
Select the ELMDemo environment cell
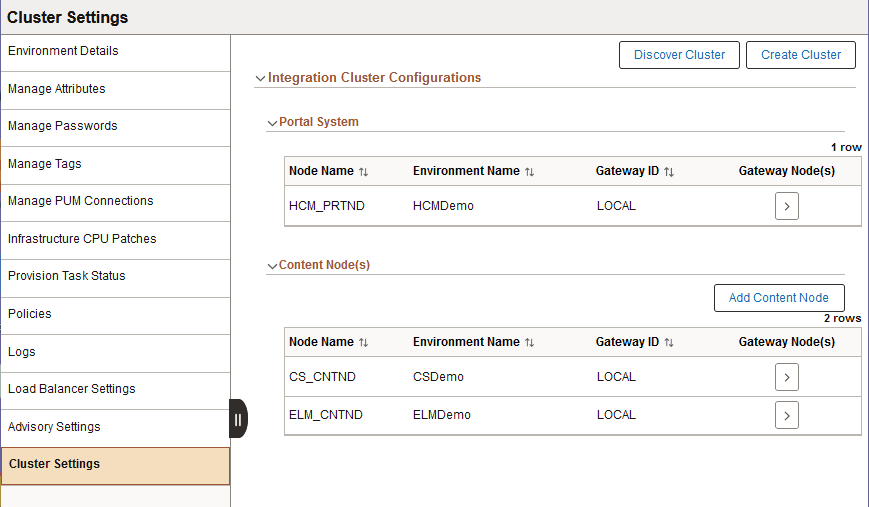tap(441, 415)
